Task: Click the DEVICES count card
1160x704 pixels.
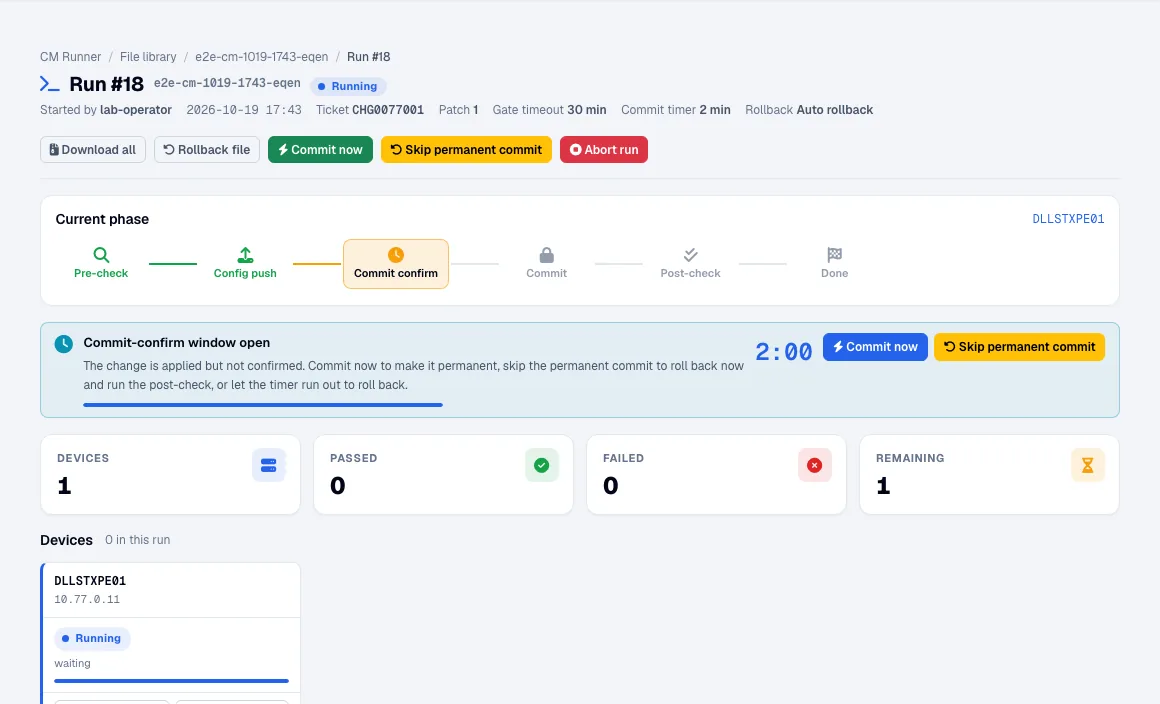Action: (170, 475)
